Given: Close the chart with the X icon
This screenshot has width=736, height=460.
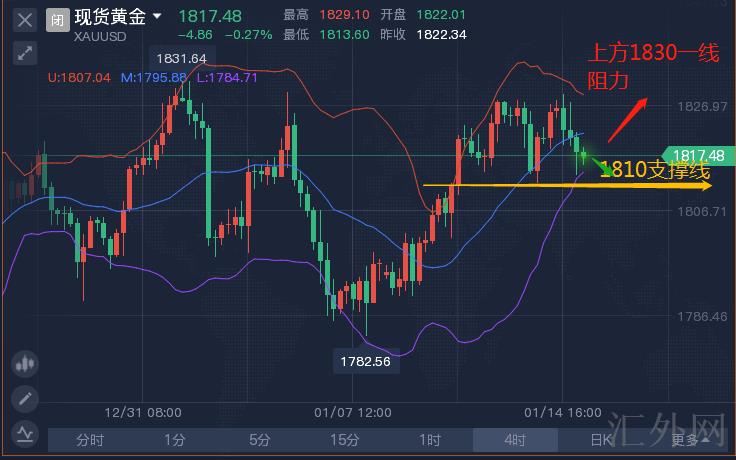Looking at the screenshot, I should point(25,18).
